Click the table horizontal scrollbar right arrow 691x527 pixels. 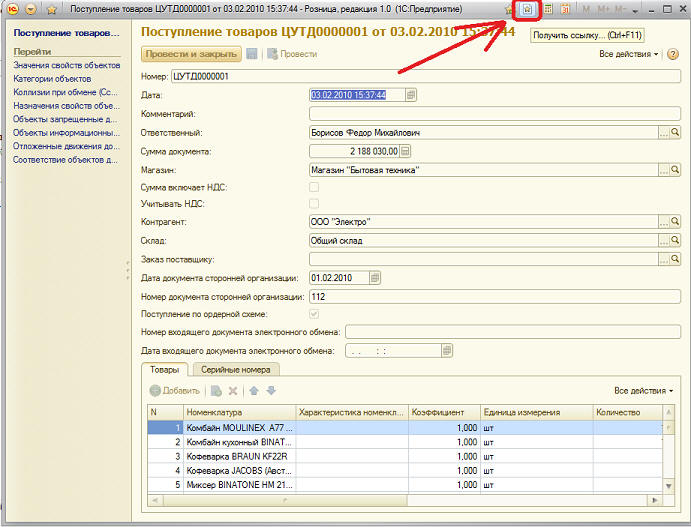[x=654, y=500]
